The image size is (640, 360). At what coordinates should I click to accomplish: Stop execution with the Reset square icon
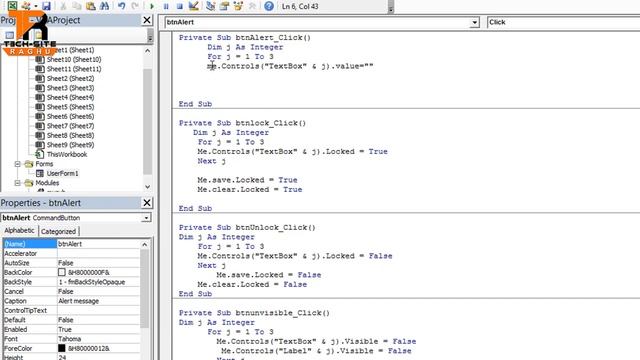tap(180, 7)
